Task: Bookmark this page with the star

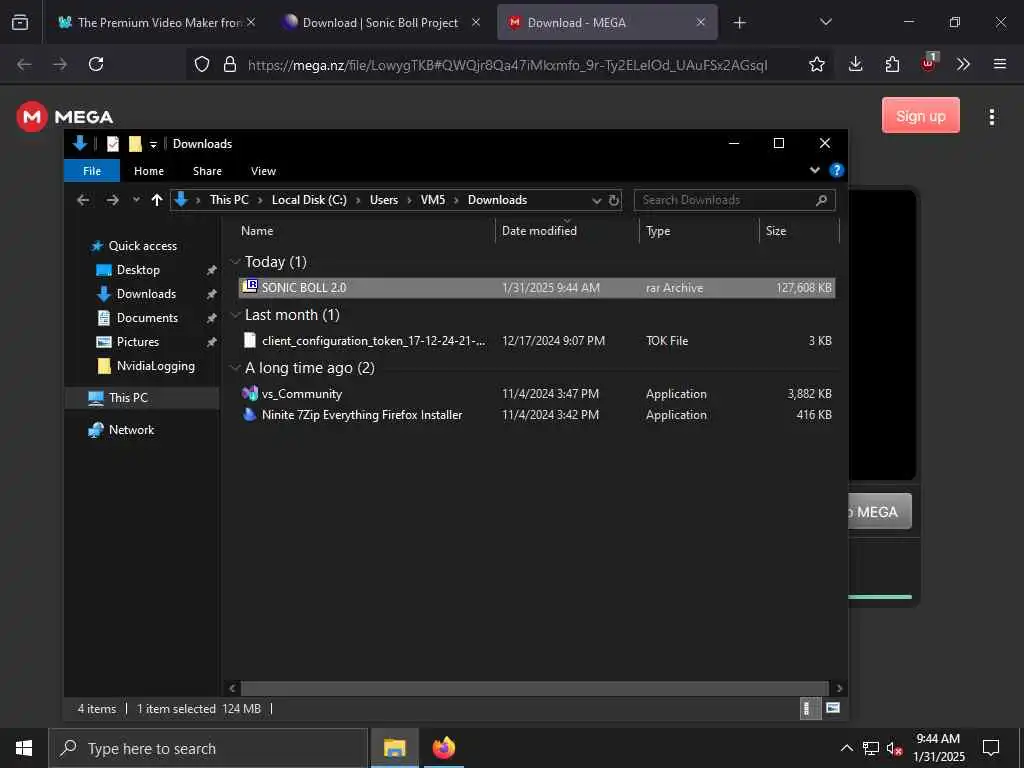Action: click(x=816, y=64)
